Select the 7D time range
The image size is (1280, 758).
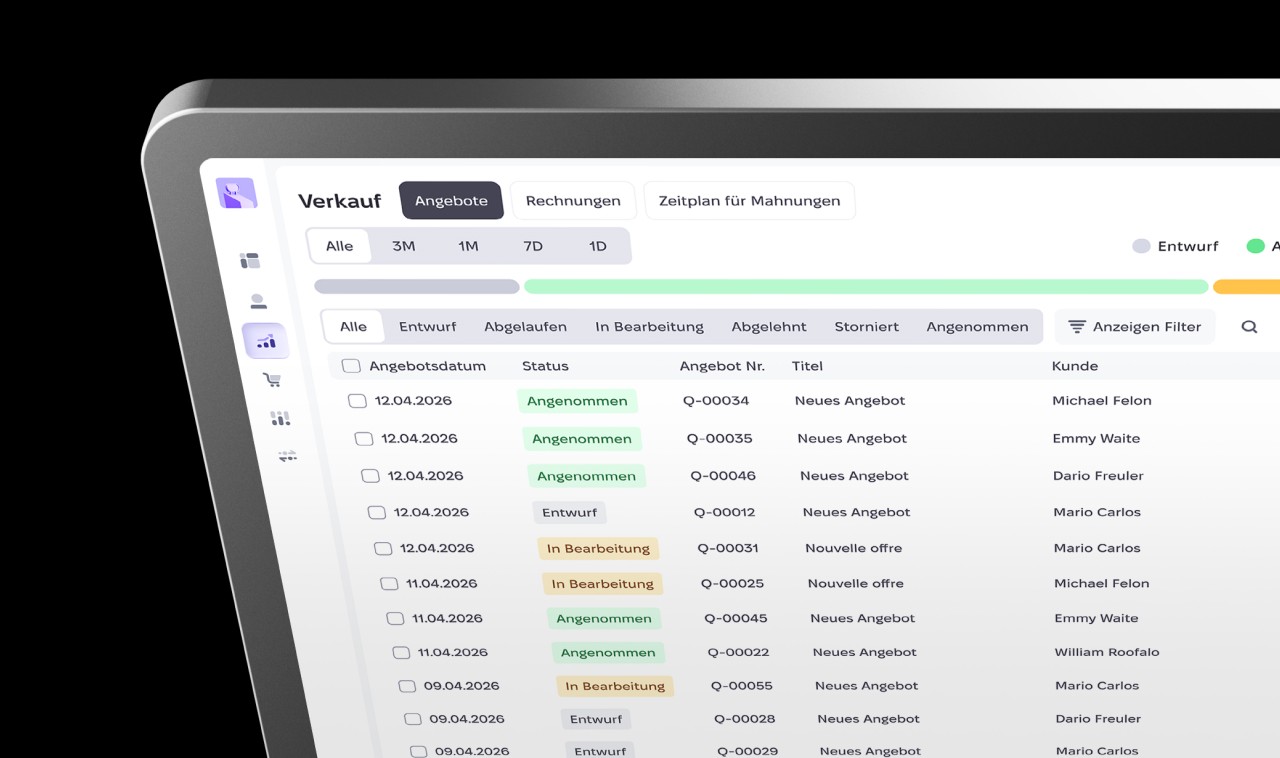[x=533, y=246]
